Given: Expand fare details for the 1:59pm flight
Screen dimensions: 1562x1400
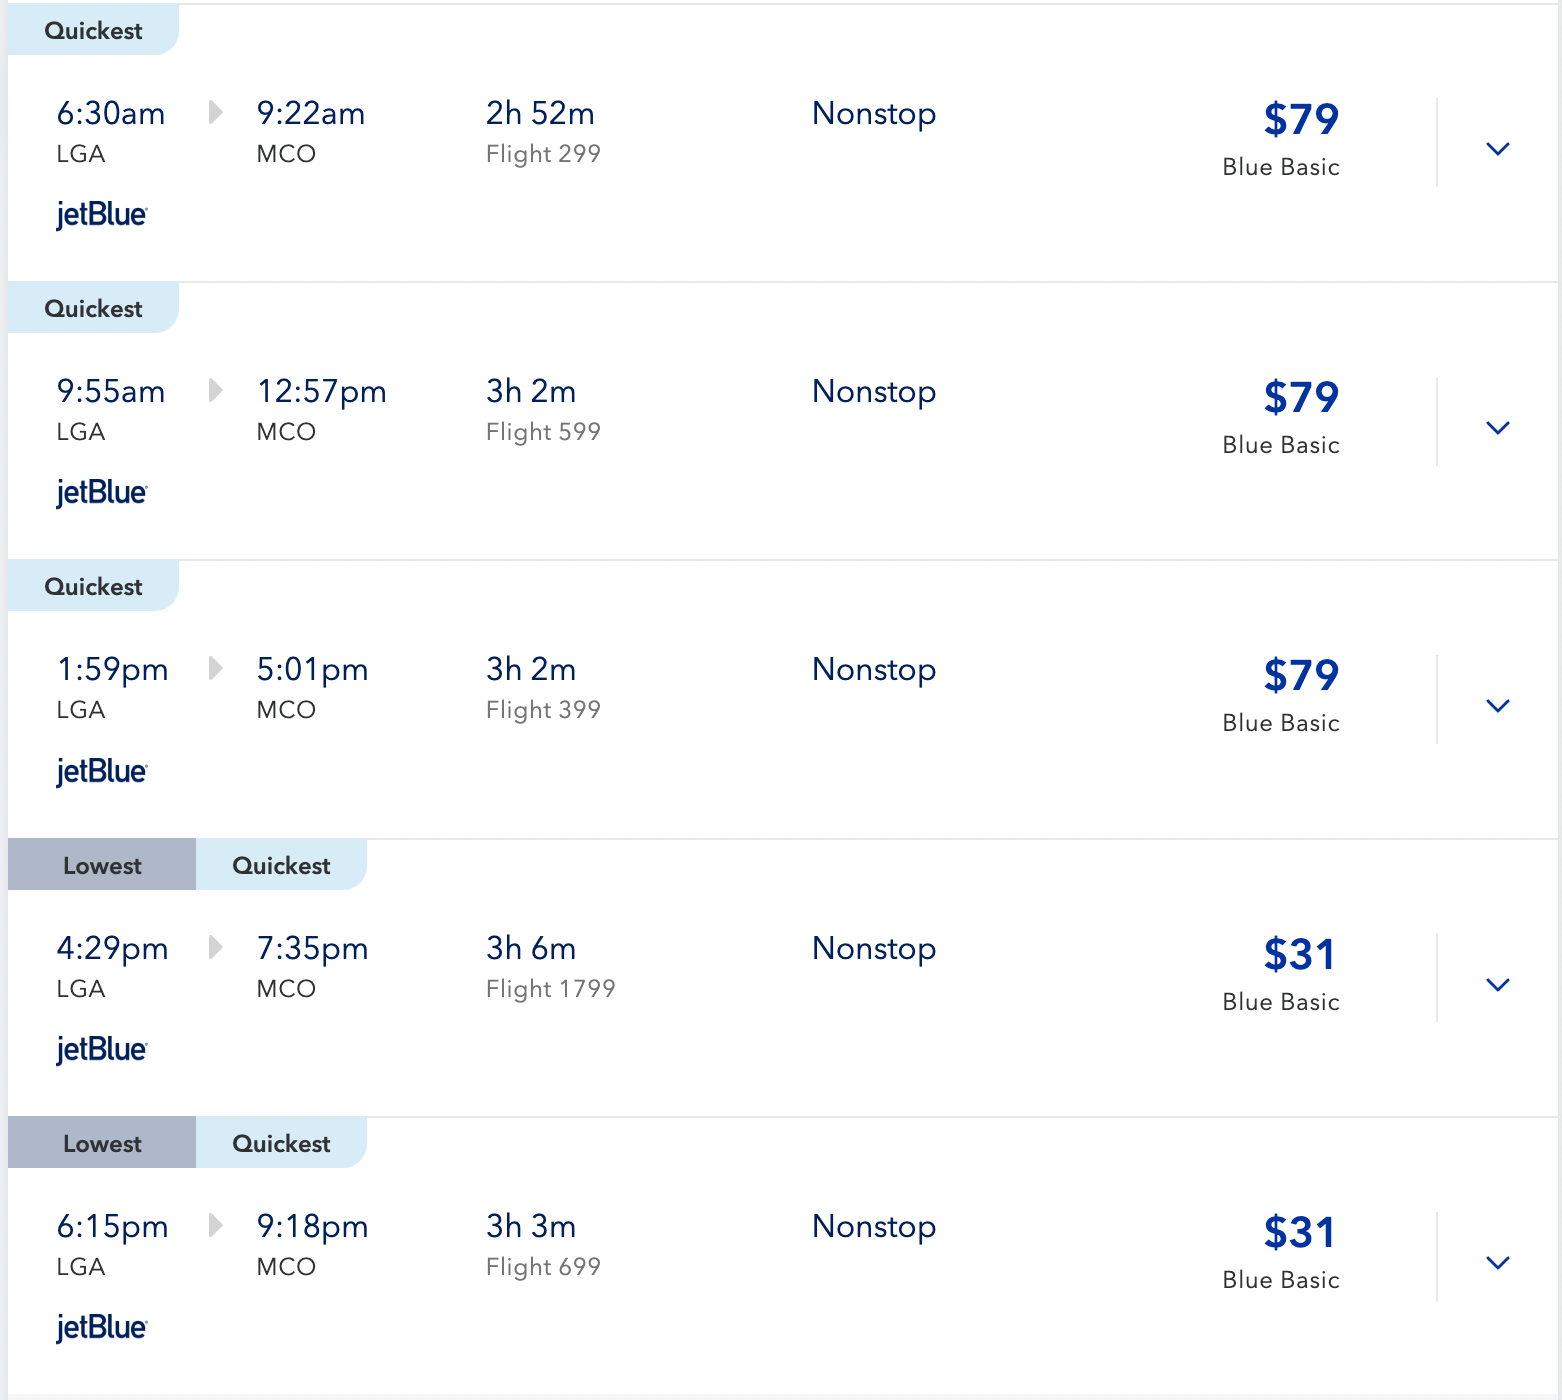Looking at the screenshot, I should [x=1497, y=705].
